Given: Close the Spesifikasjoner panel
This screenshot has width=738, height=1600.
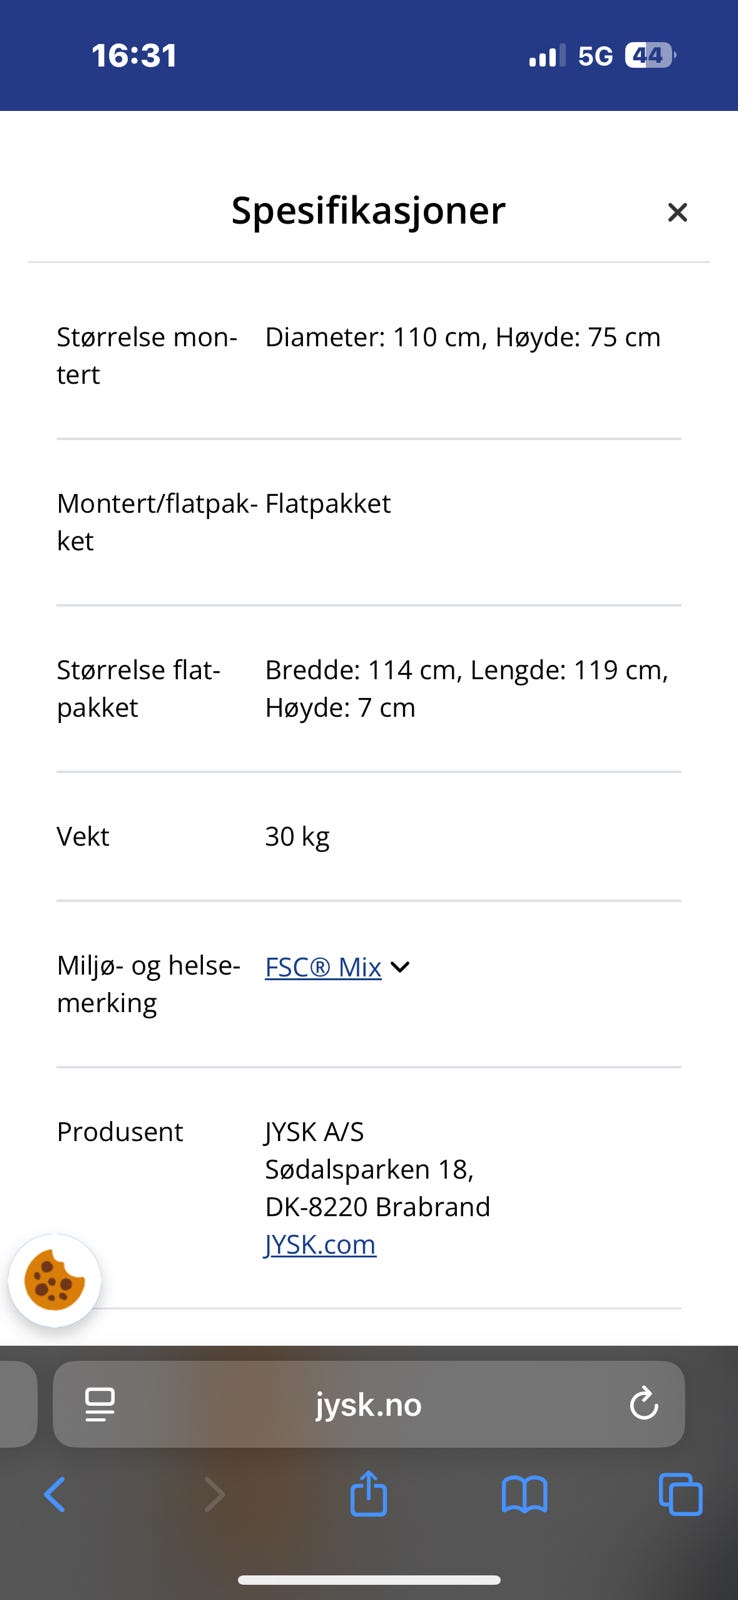Looking at the screenshot, I should [677, 212].
